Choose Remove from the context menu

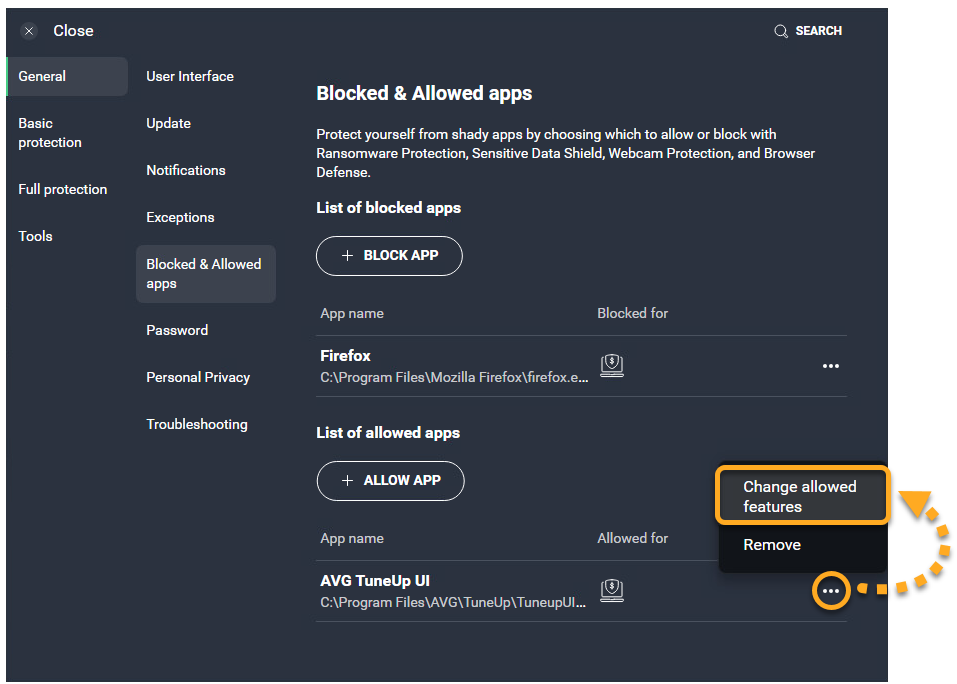[x=772, y=545]
